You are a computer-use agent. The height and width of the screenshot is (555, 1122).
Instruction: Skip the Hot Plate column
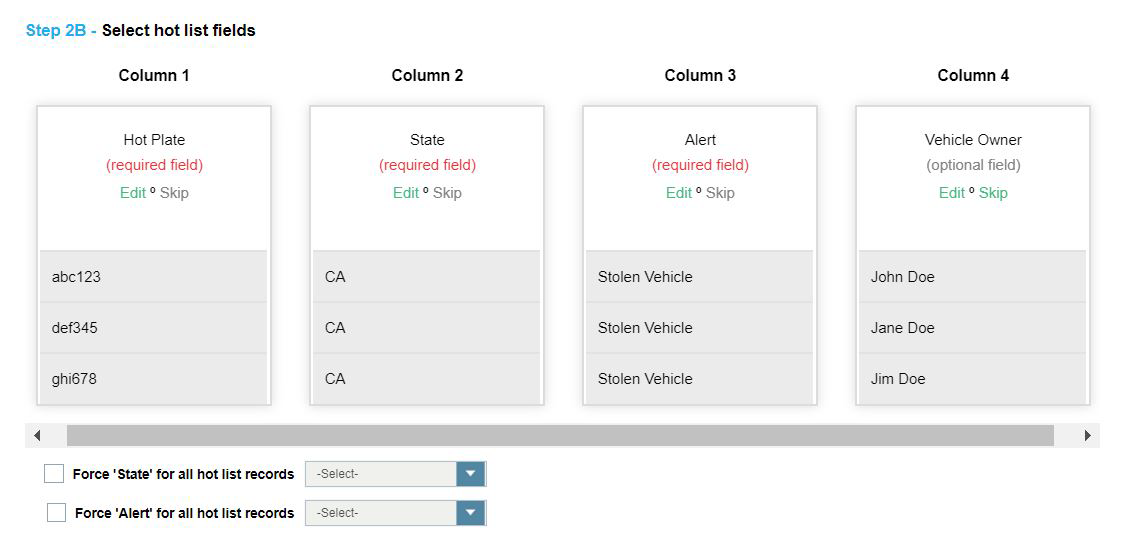click(x=174, y=193)
